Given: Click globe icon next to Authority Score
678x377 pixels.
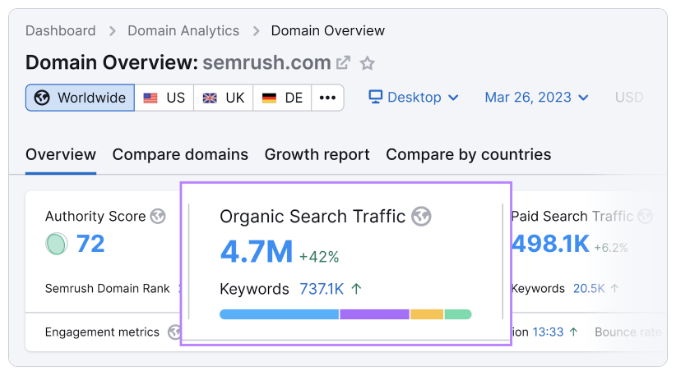Looking at the screenshot, I should (x=158, y=216).
